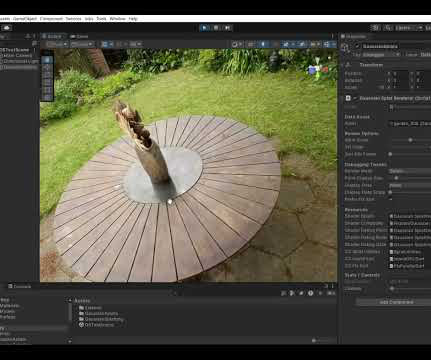The width and height of the screenshot is (431, 360).
Task: Open scene camera settings icon
Action: pyautogui.click(x=315, y=44)
